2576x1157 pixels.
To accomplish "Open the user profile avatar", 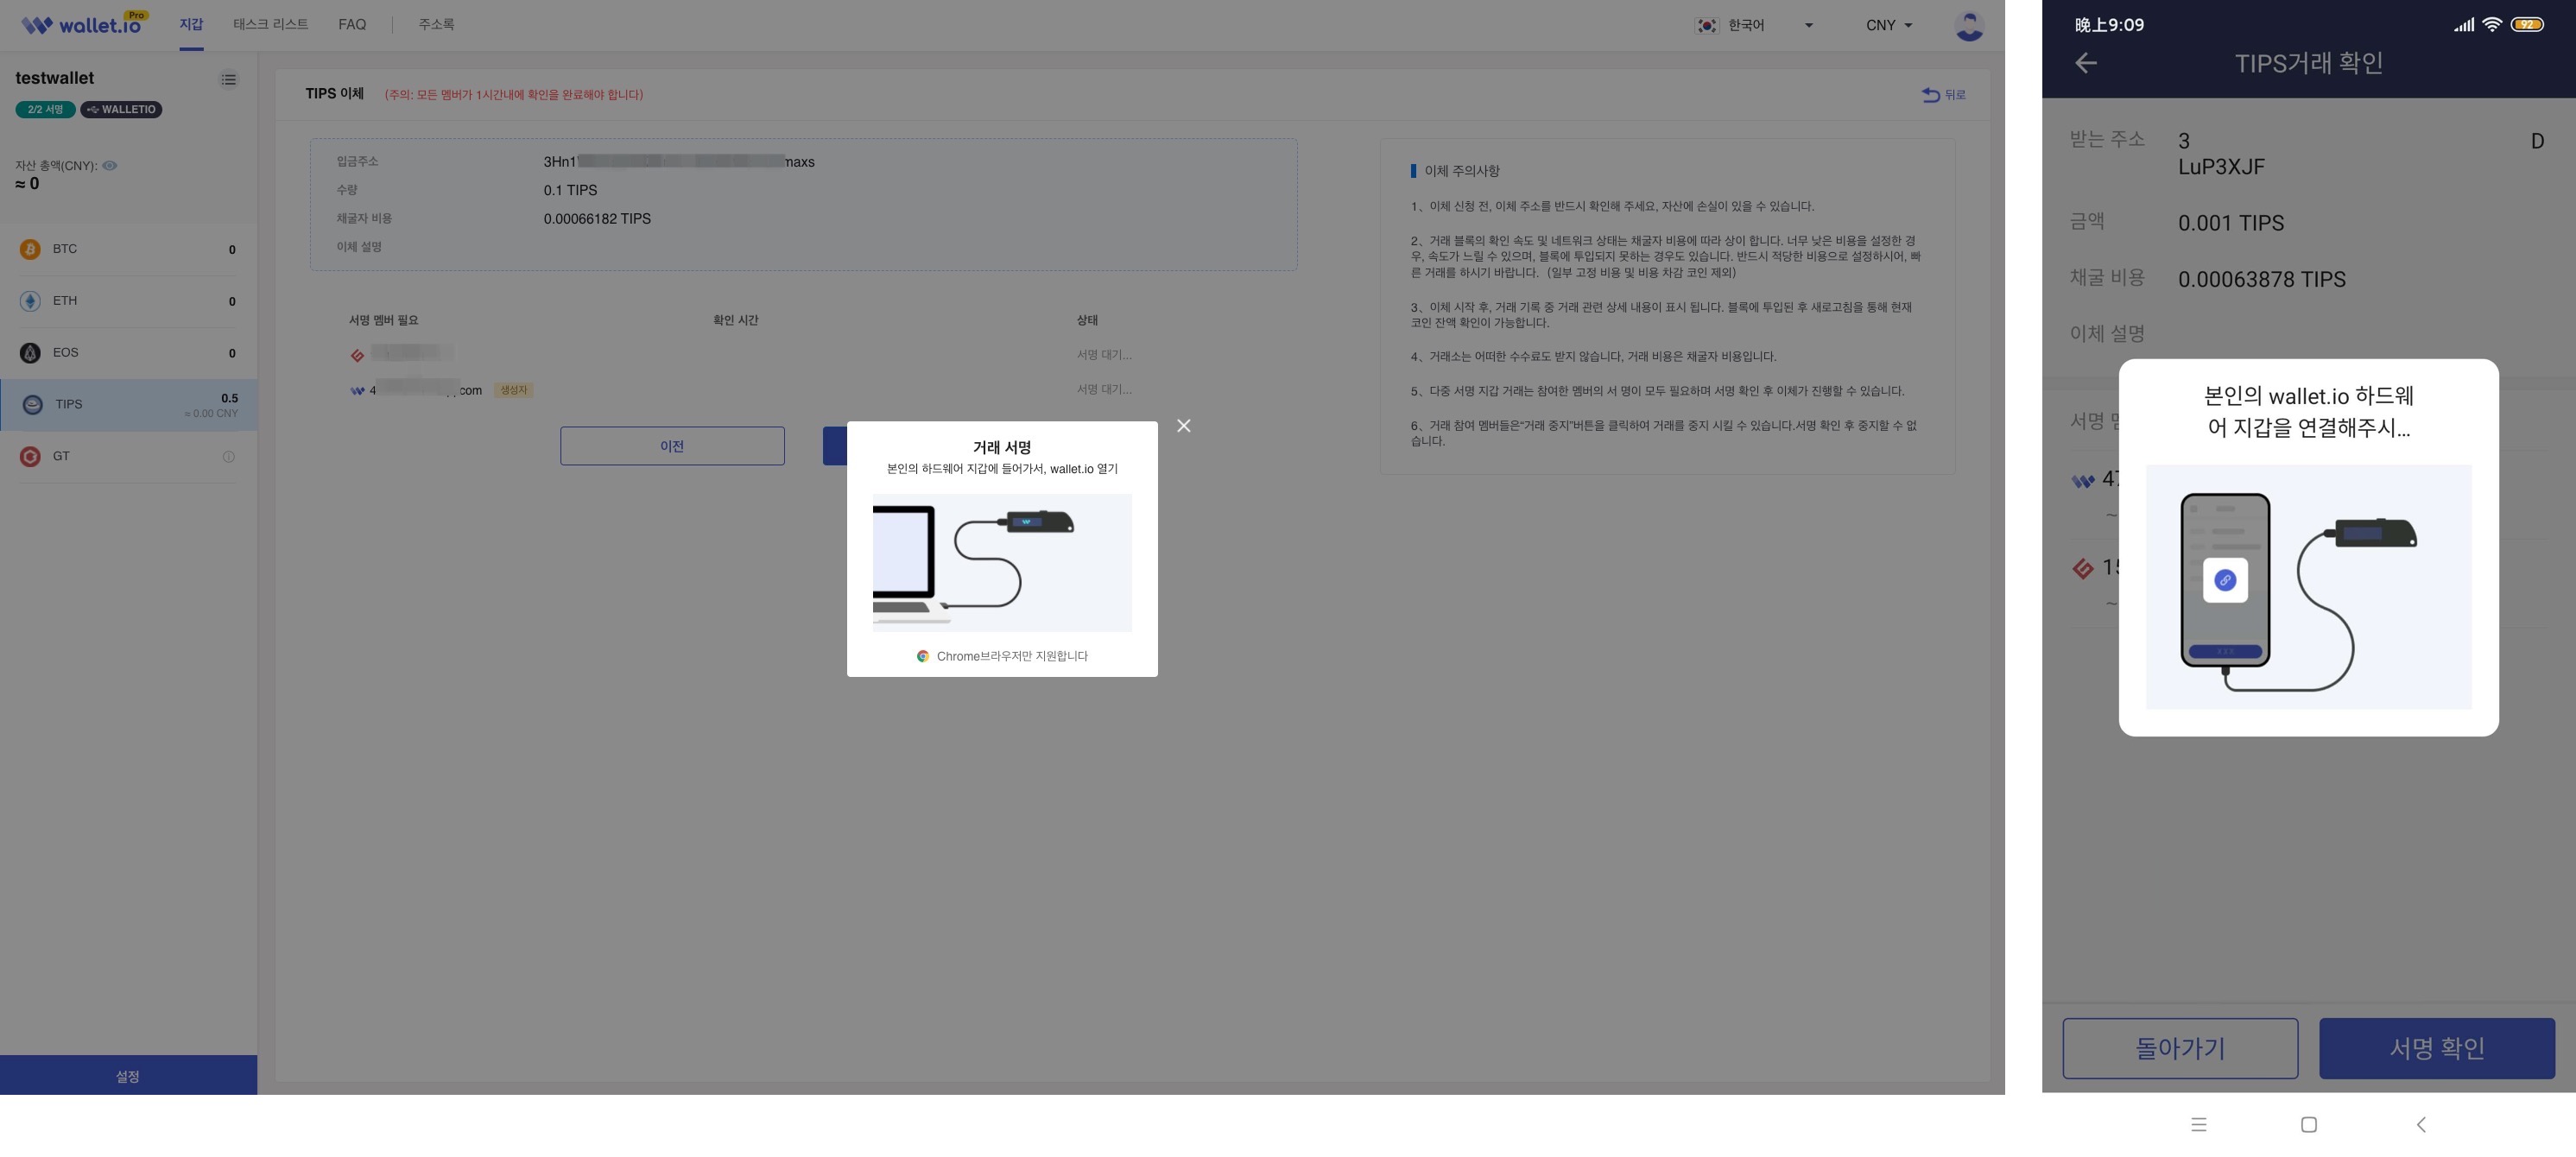I will click(1968, 26).
